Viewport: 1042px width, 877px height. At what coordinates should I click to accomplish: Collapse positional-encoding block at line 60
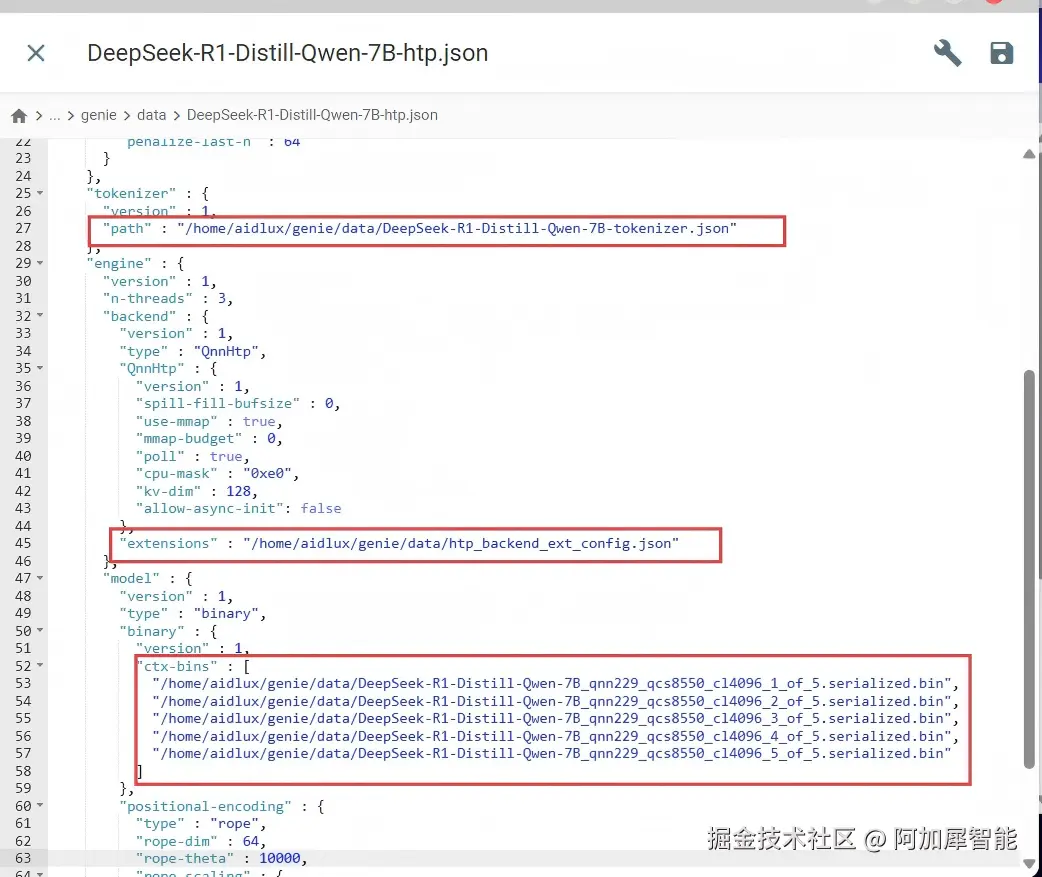pos(40,805)
